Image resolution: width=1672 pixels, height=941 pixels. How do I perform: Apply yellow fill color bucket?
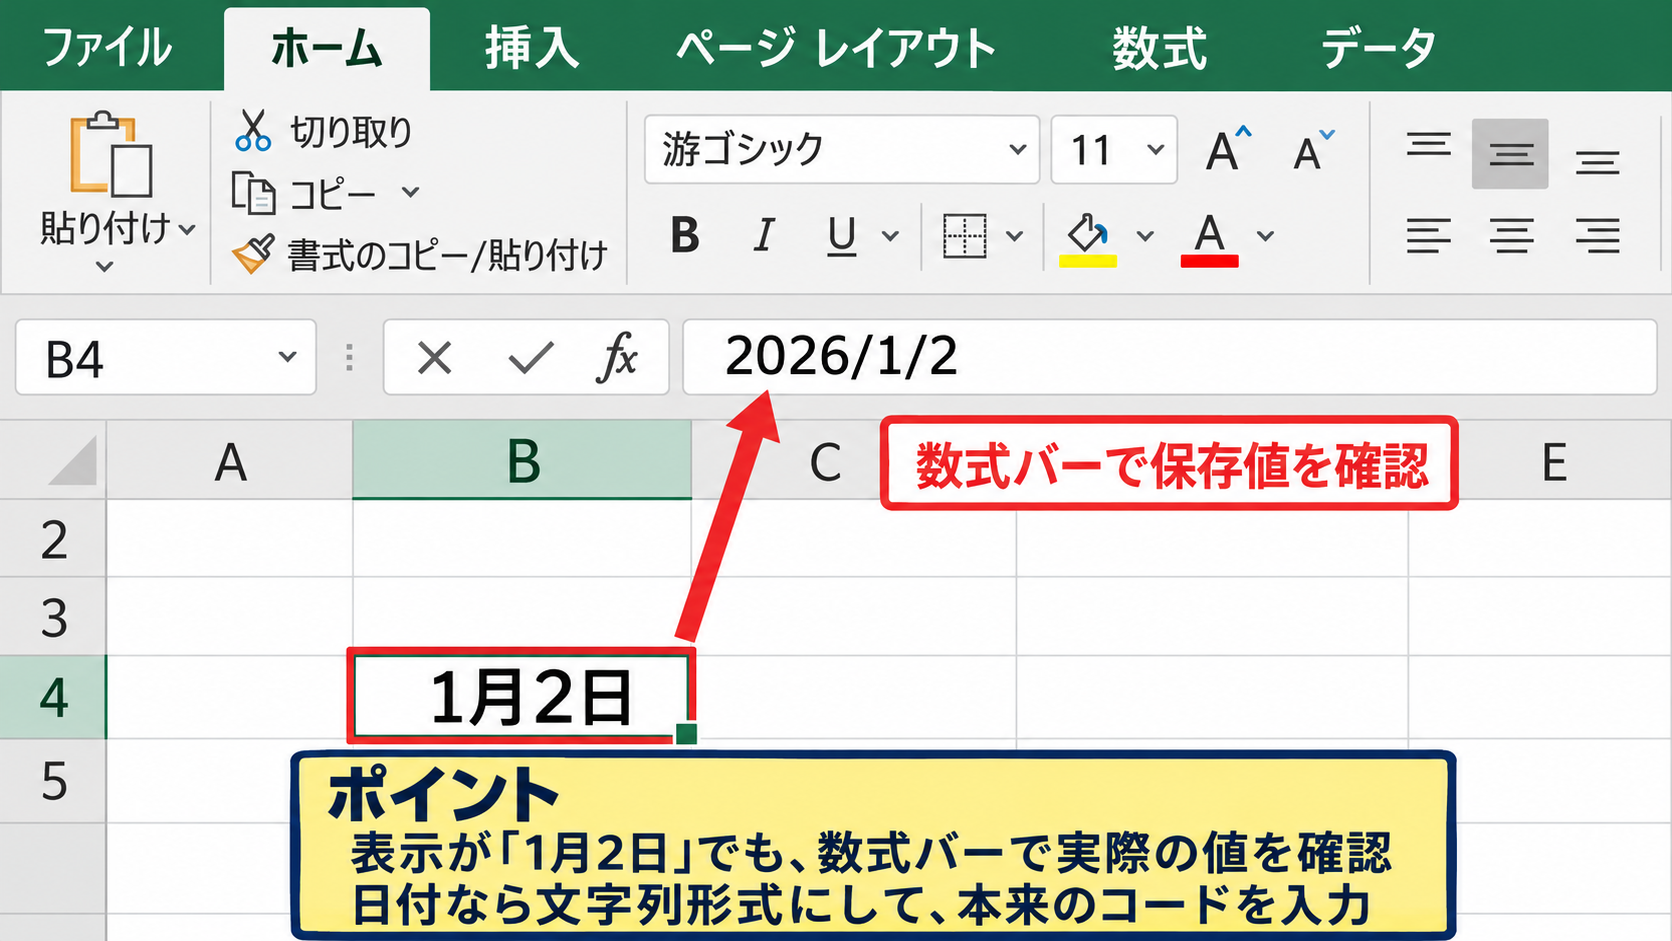click(x=1088, y=238)
